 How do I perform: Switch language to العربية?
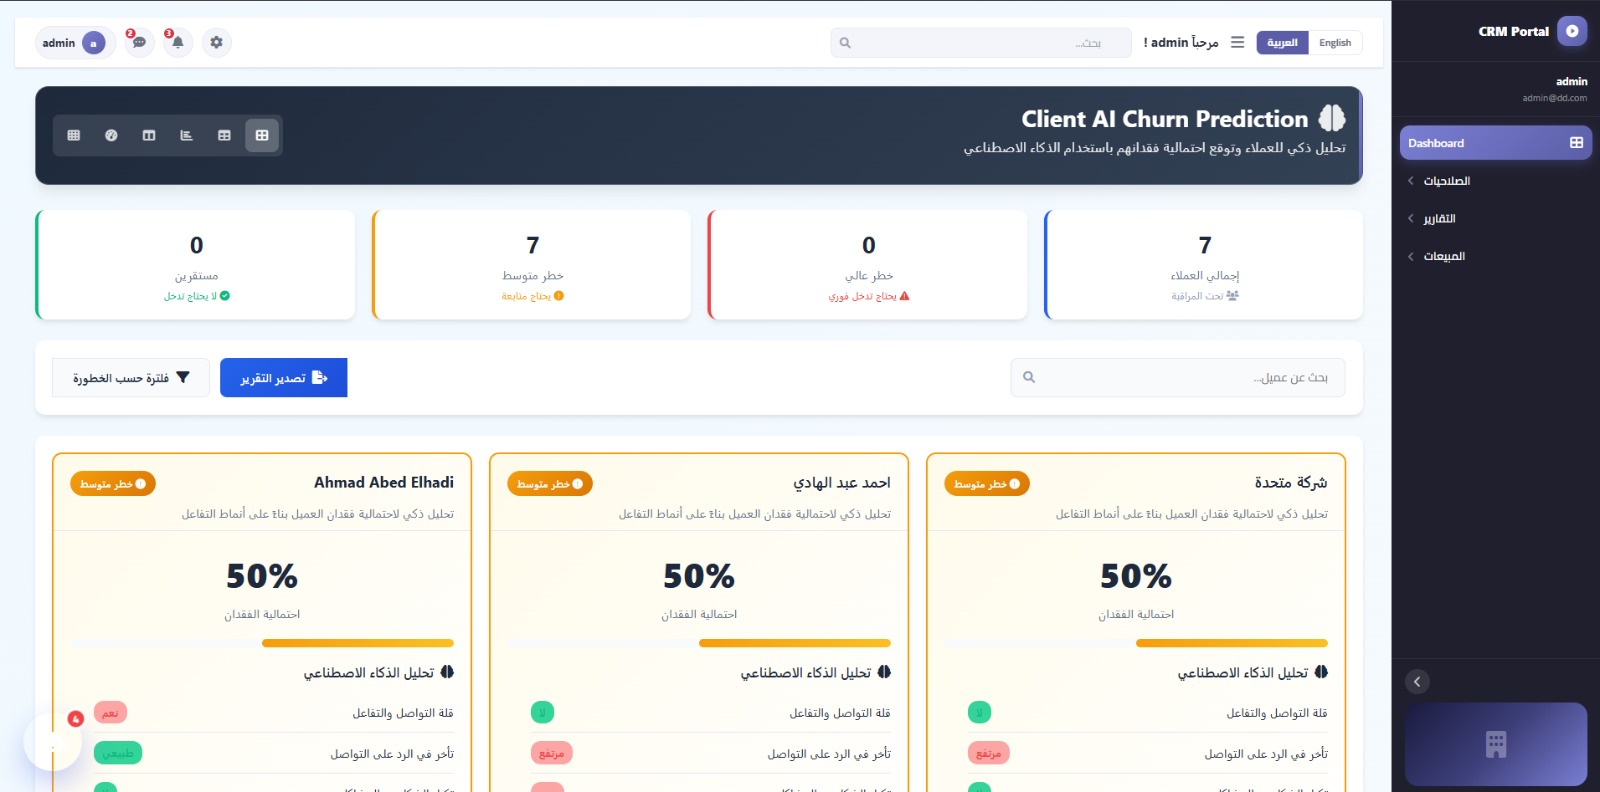click(1282, 43)
